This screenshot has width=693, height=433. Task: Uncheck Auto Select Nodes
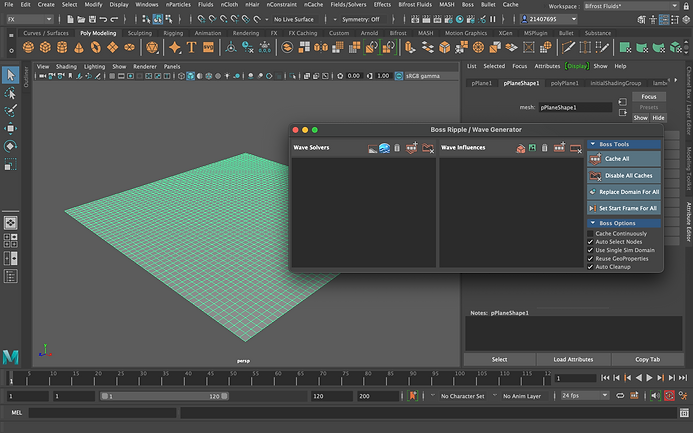(590, 242)
